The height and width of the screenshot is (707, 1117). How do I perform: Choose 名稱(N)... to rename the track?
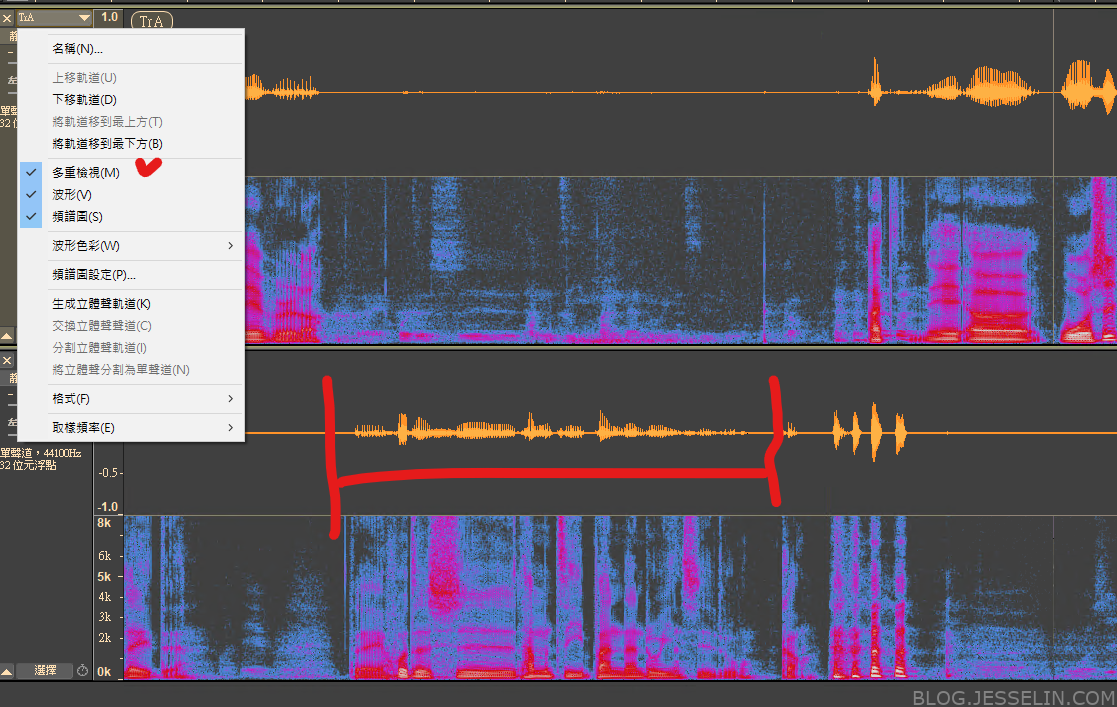[x=131, y=49]
